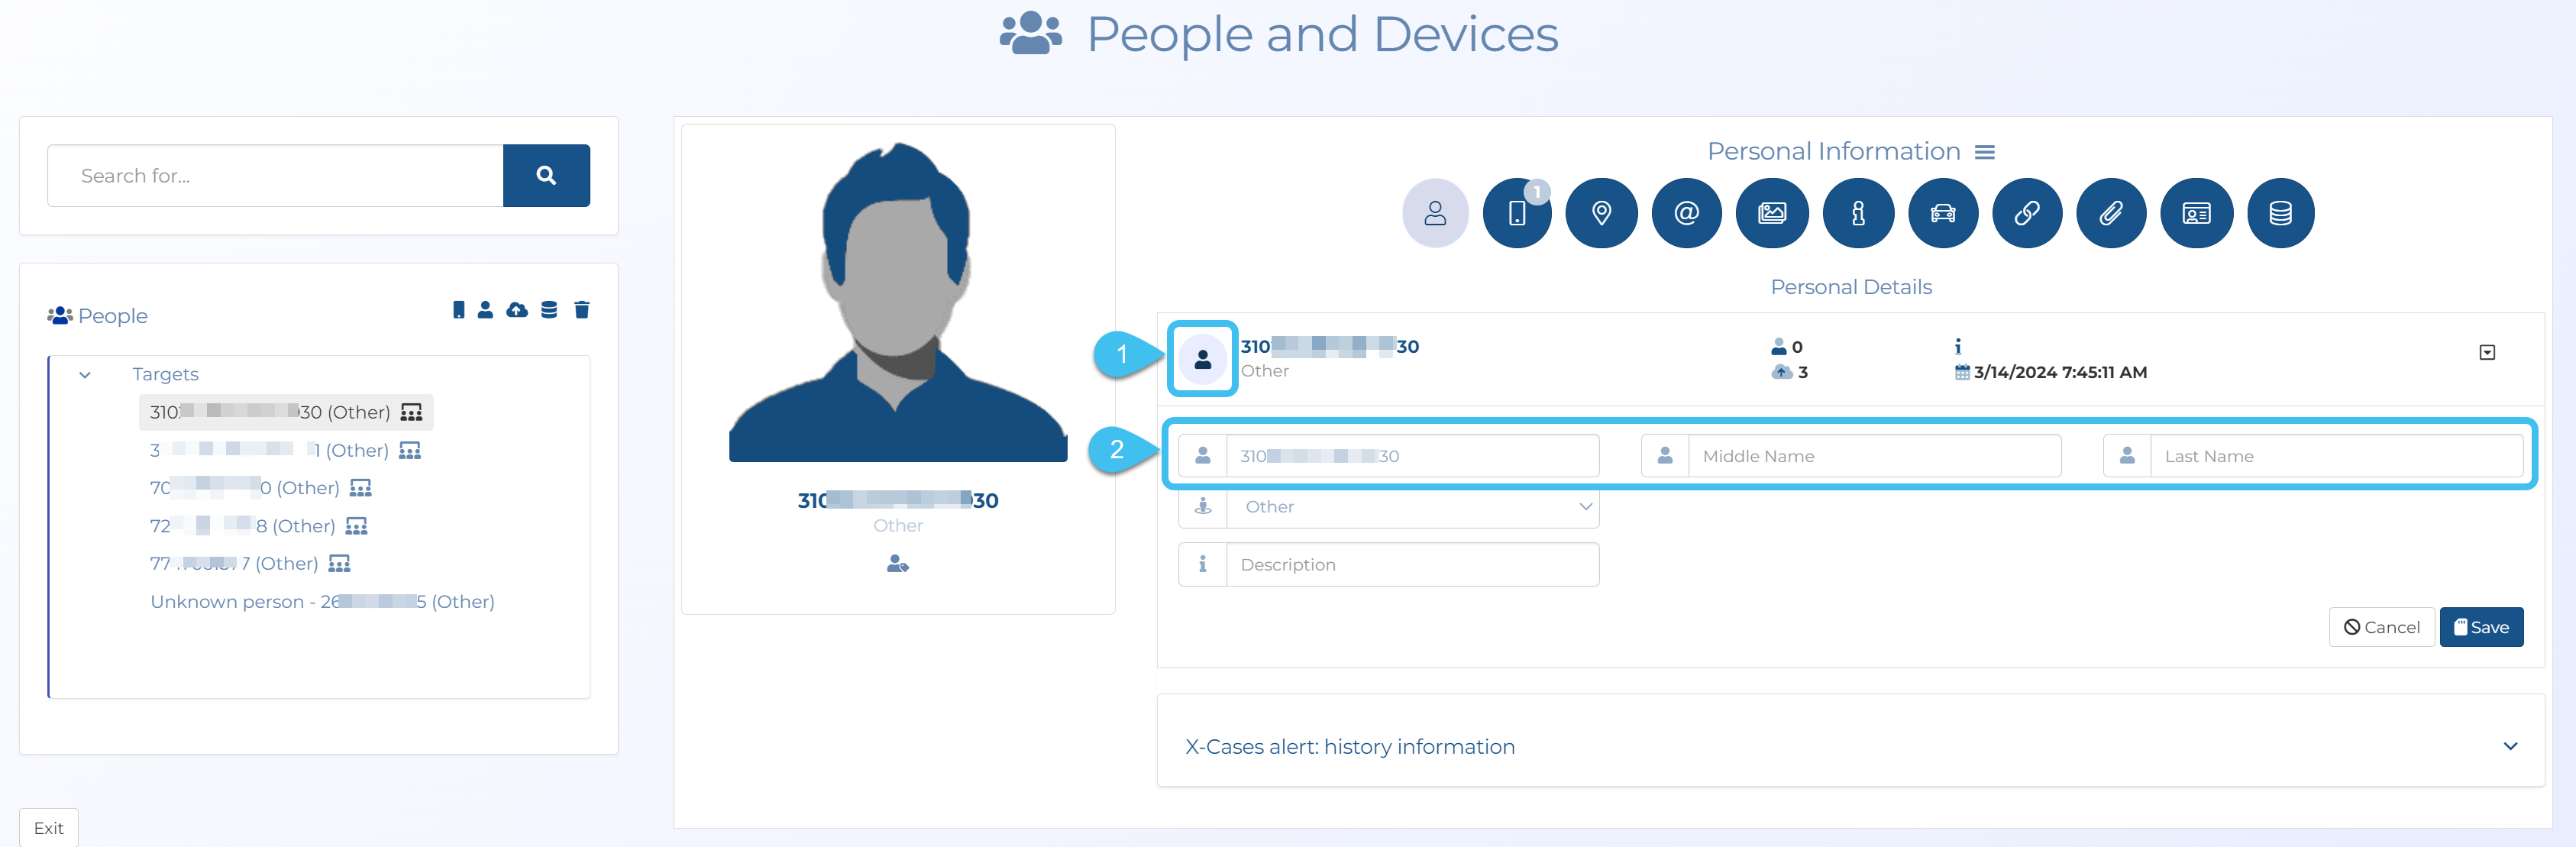Image resolution: width=2576 pixels, height=847 pixels.
Task: Open the Personal Information hamburger menu
Action: 1985,152
